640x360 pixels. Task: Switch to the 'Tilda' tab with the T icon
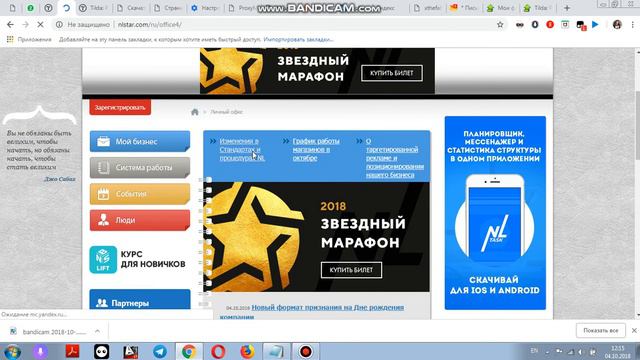point(92,8)
